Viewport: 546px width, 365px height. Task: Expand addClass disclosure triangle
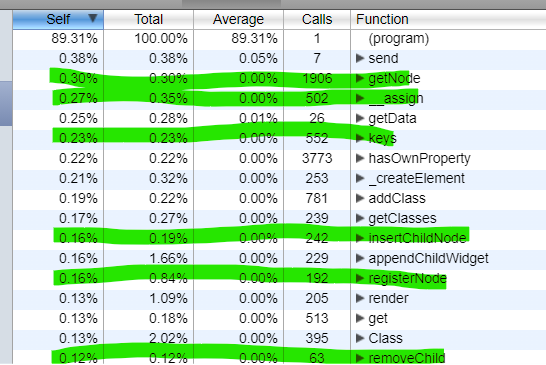360,198
